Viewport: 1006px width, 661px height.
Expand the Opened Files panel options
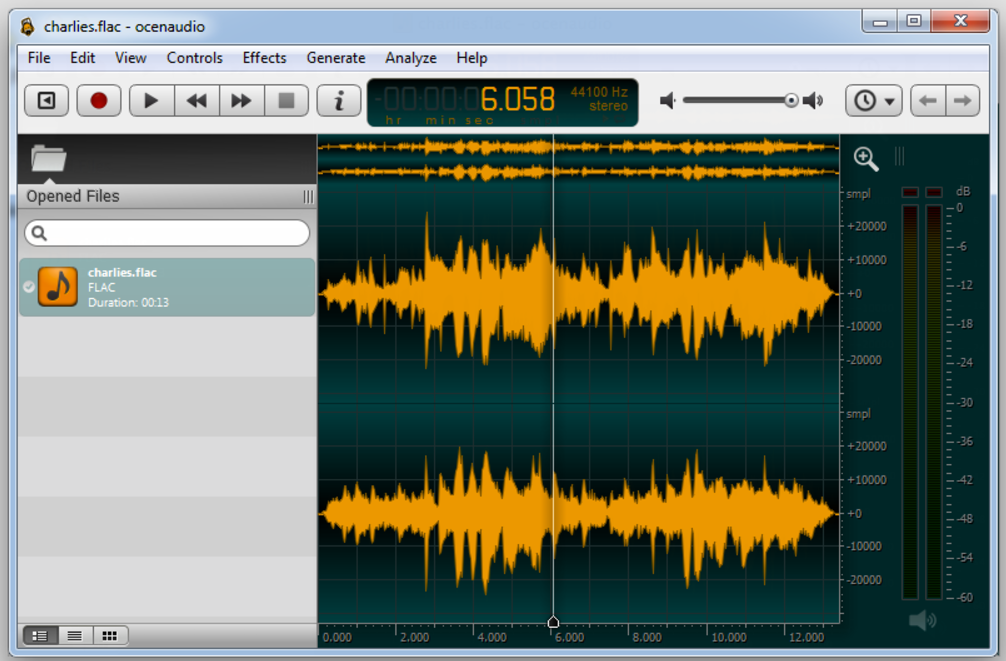coord(307,196)
